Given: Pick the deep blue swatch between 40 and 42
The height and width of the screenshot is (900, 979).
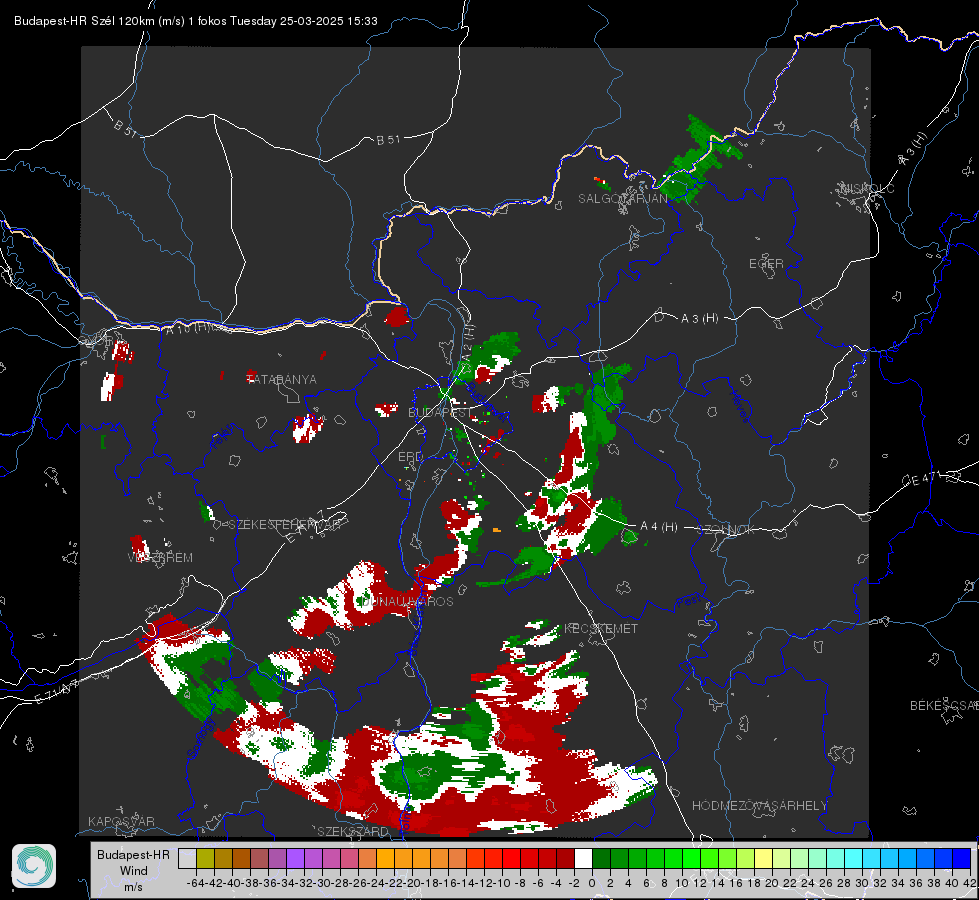Looking at the screenshot, I should [962, 858].
